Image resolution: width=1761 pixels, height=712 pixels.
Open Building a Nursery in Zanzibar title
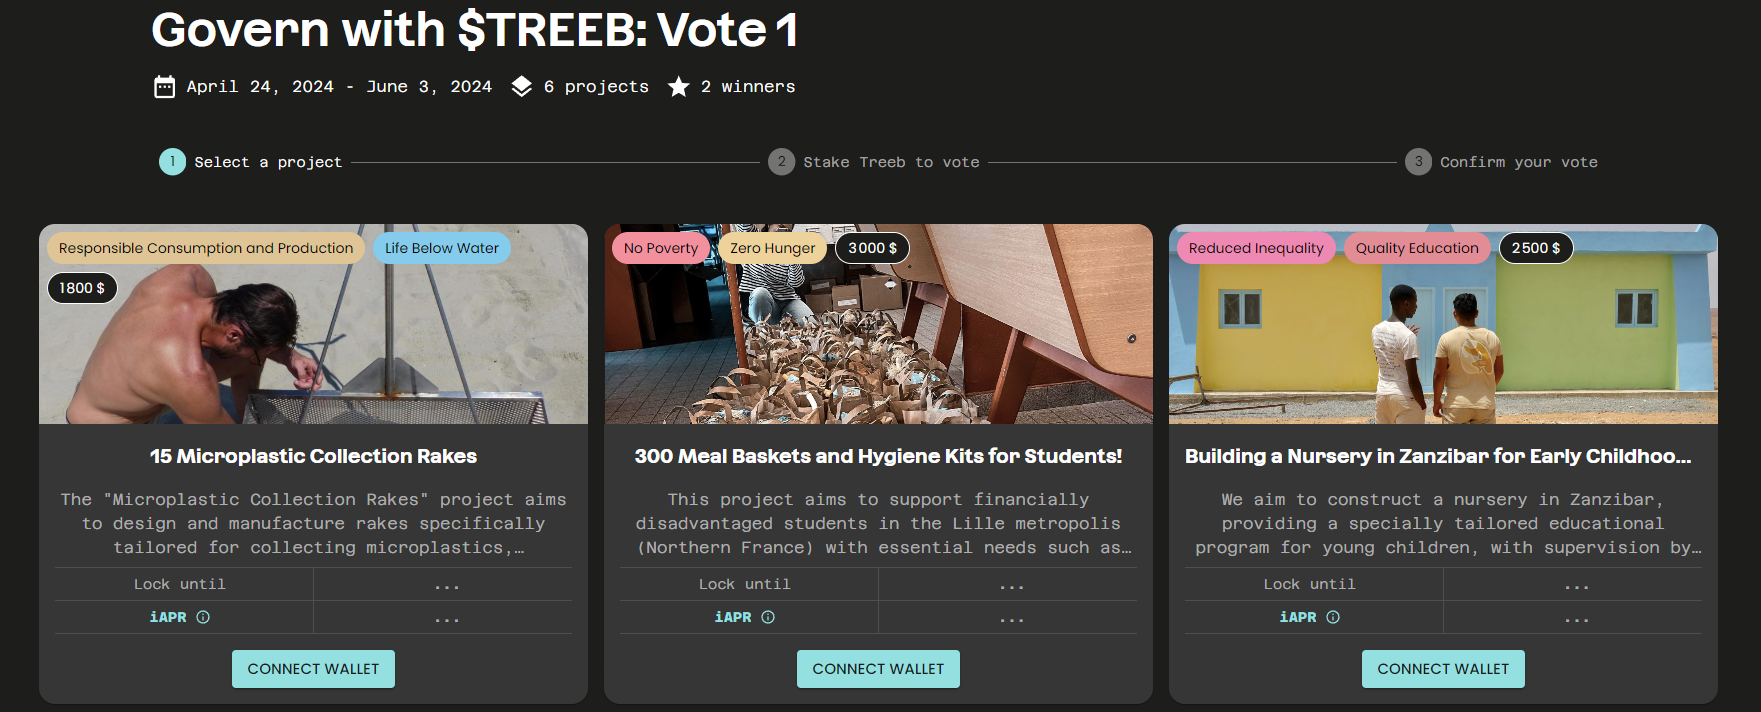1438,456
